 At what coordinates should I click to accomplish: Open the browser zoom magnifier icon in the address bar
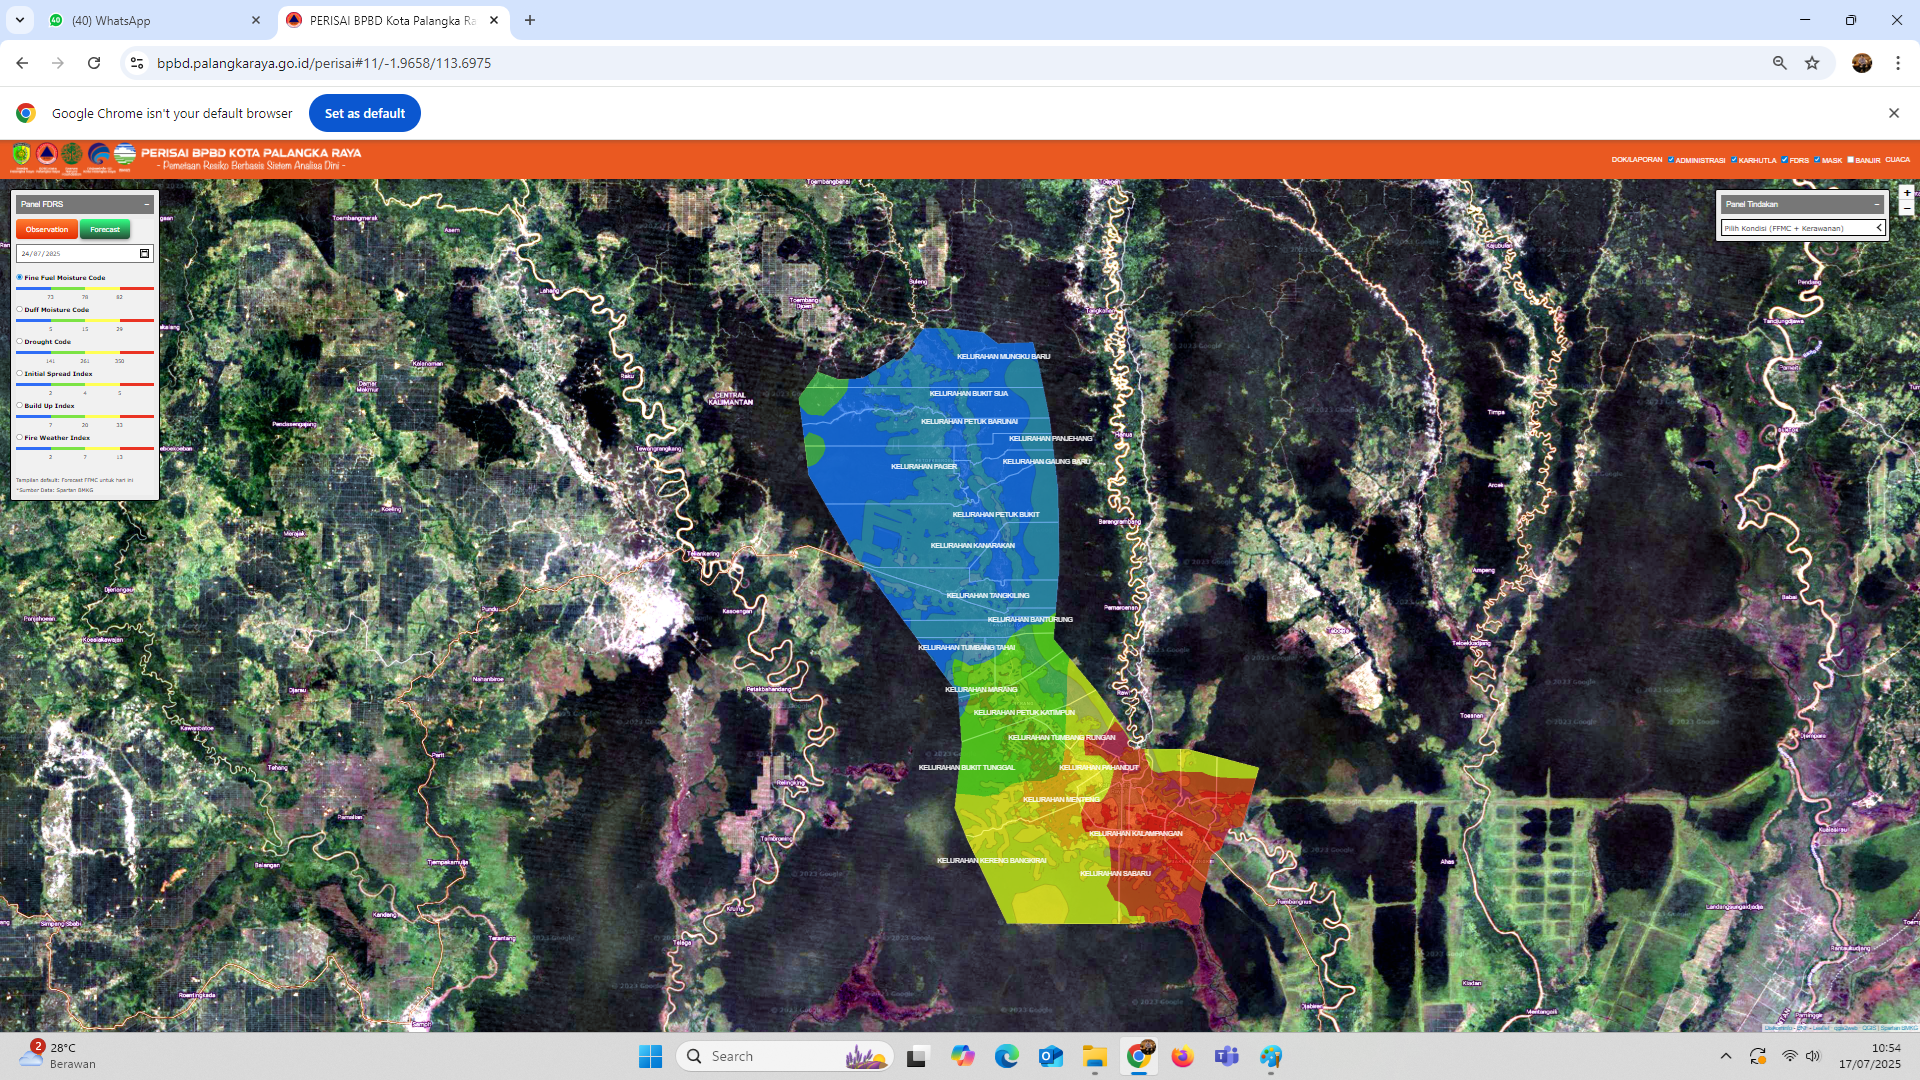click(x=1779, y=63)
